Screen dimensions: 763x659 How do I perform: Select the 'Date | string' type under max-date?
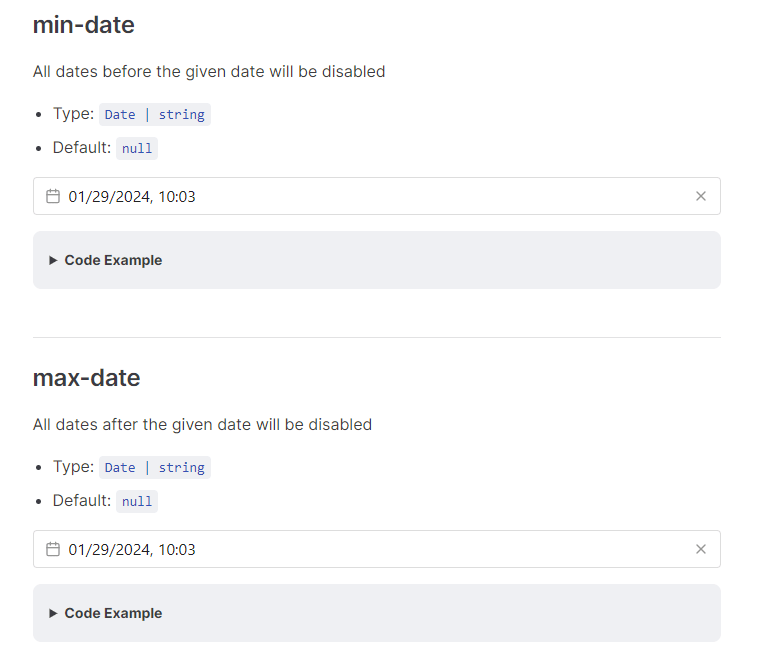[155, 467]
